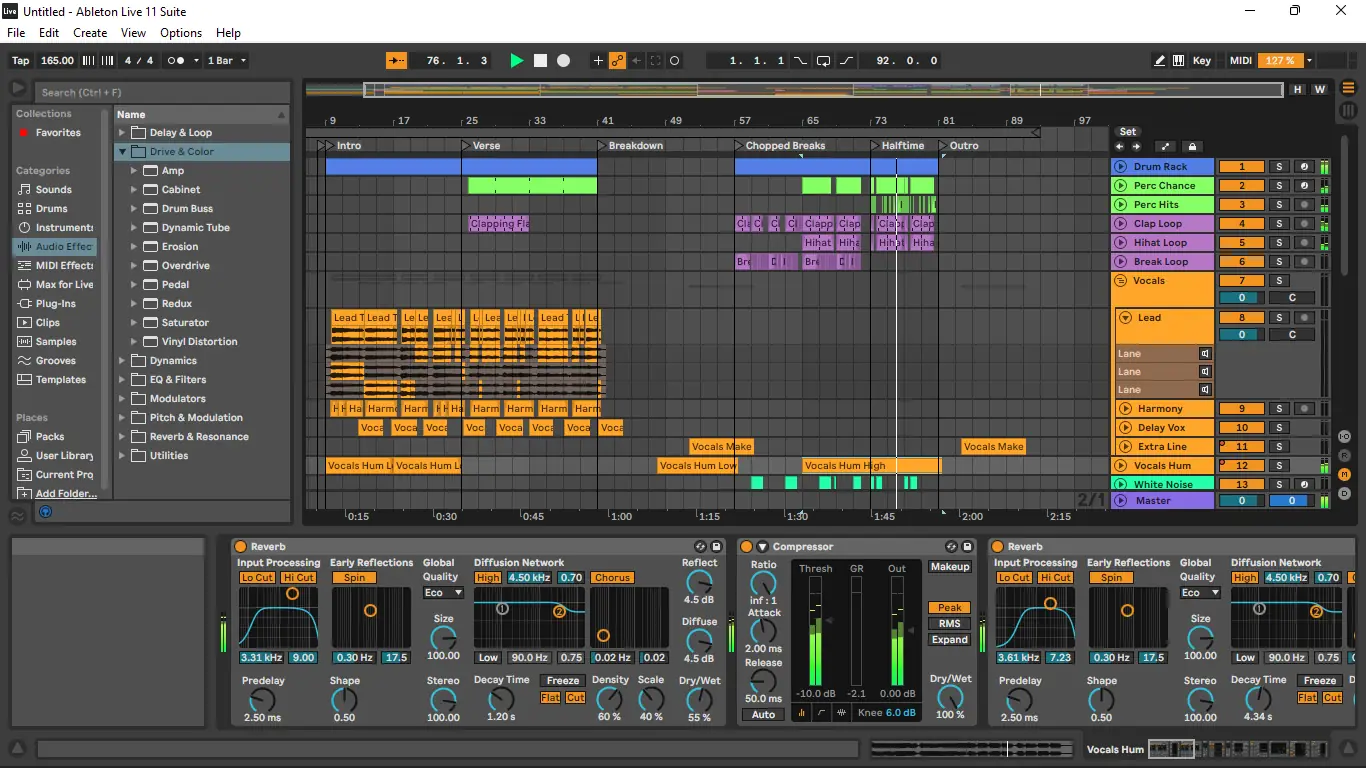Click the browser search field

tap(160, 92)
